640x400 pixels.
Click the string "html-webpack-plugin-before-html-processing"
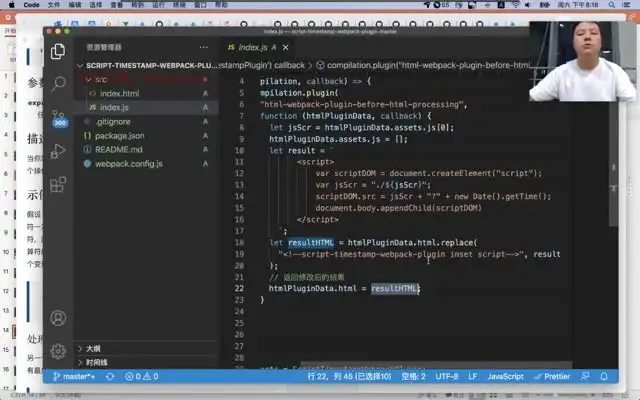[x=362, y=104]
